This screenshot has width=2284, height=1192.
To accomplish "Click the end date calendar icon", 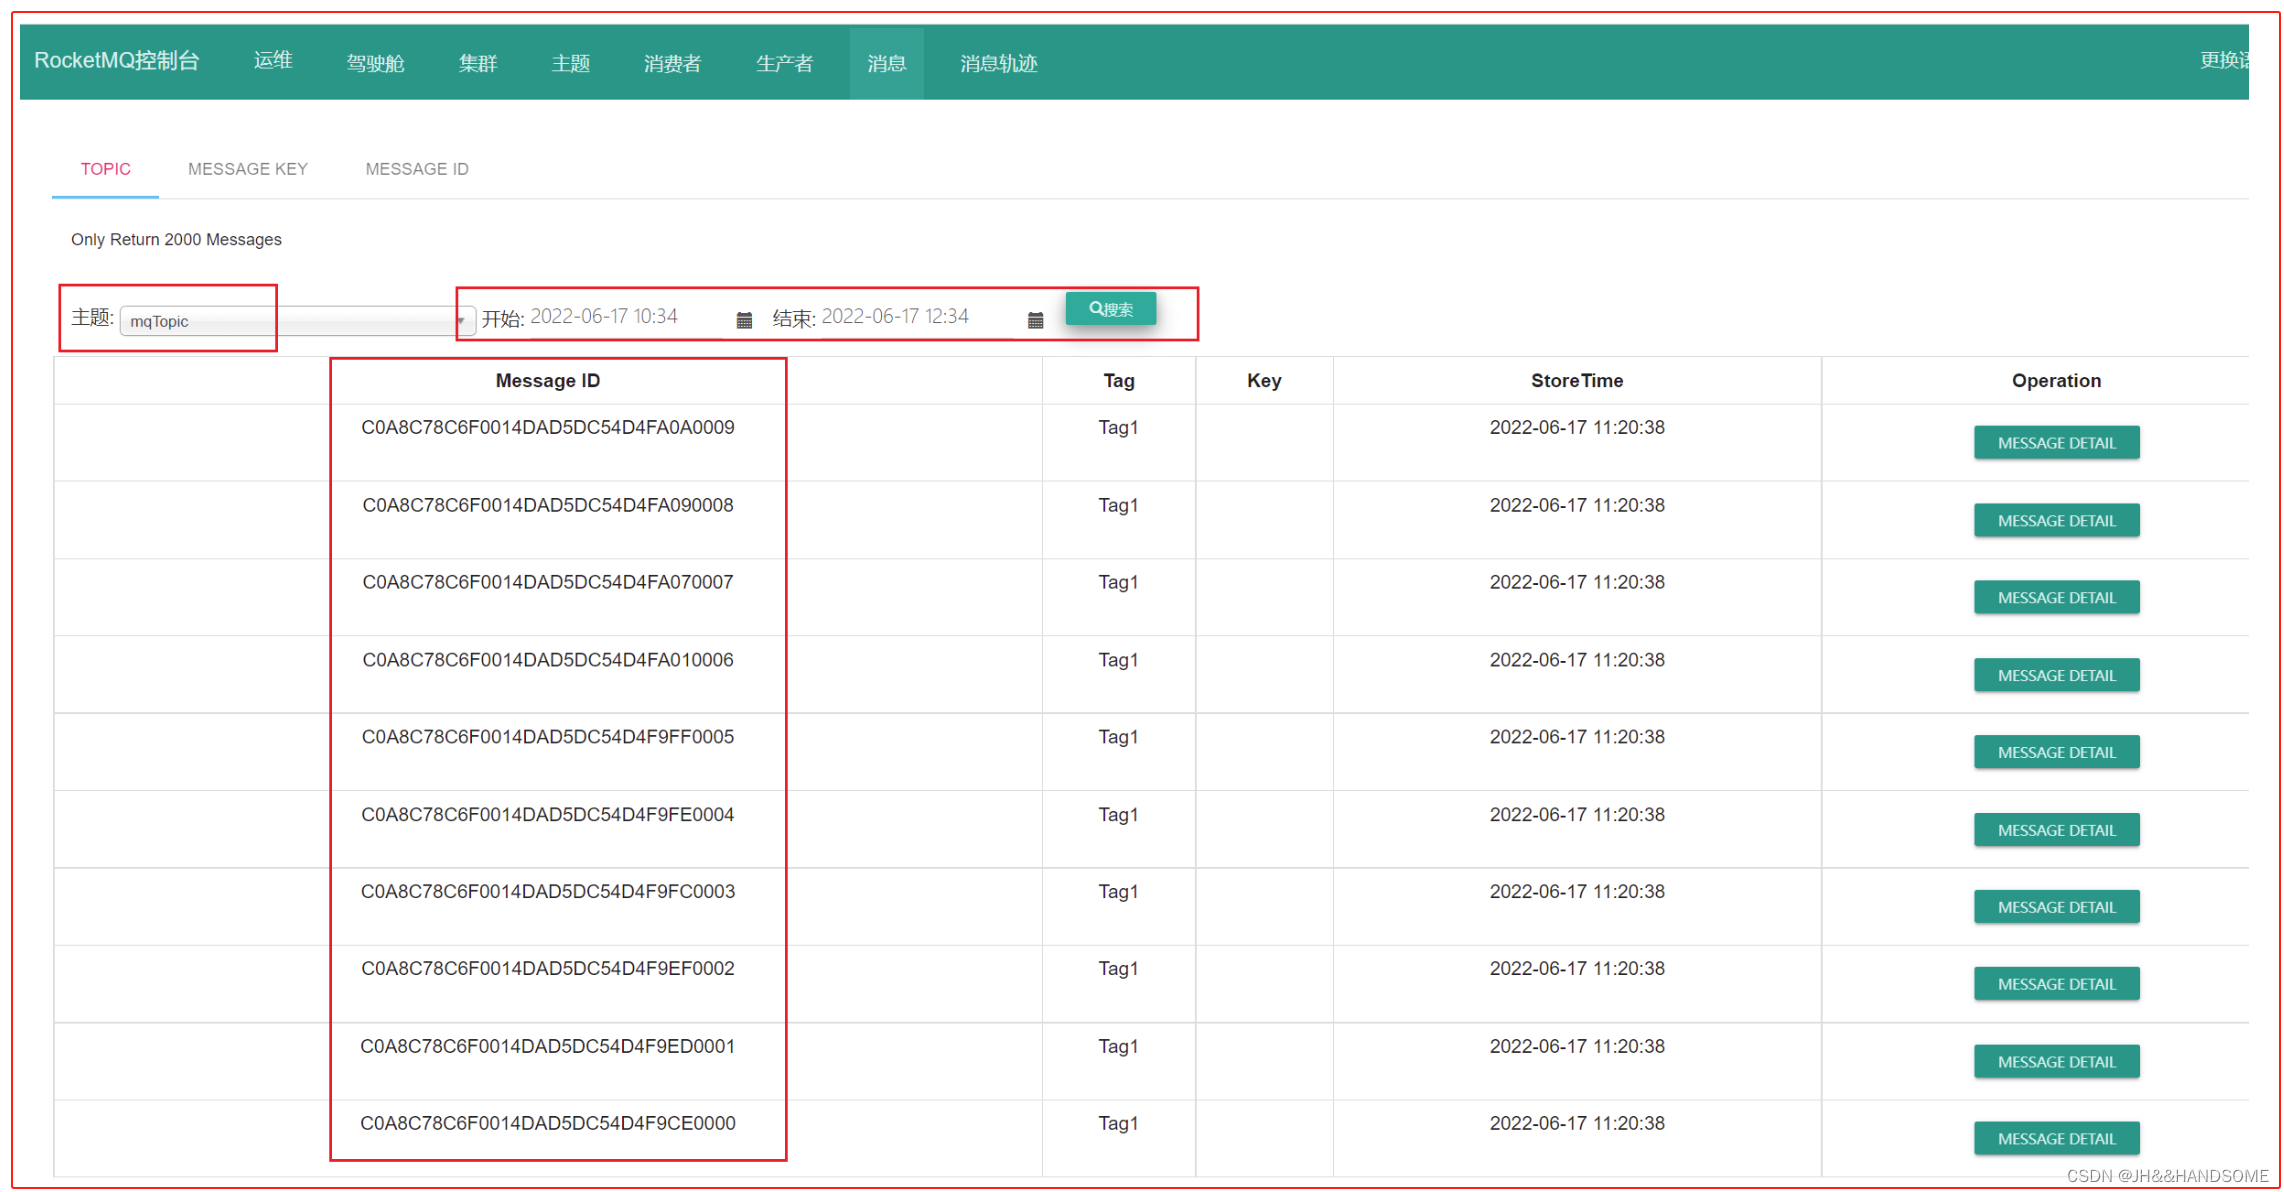I will [x=1035, y=320].
